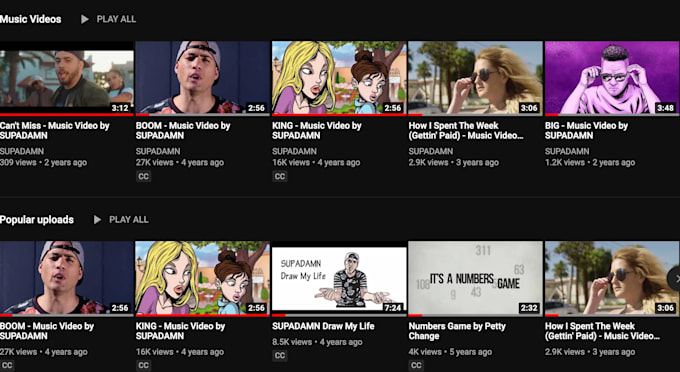Open BOOM thumbnail in Music Videos row
The width and height of the screenshot is (680, 372).
tap(203, 78)
